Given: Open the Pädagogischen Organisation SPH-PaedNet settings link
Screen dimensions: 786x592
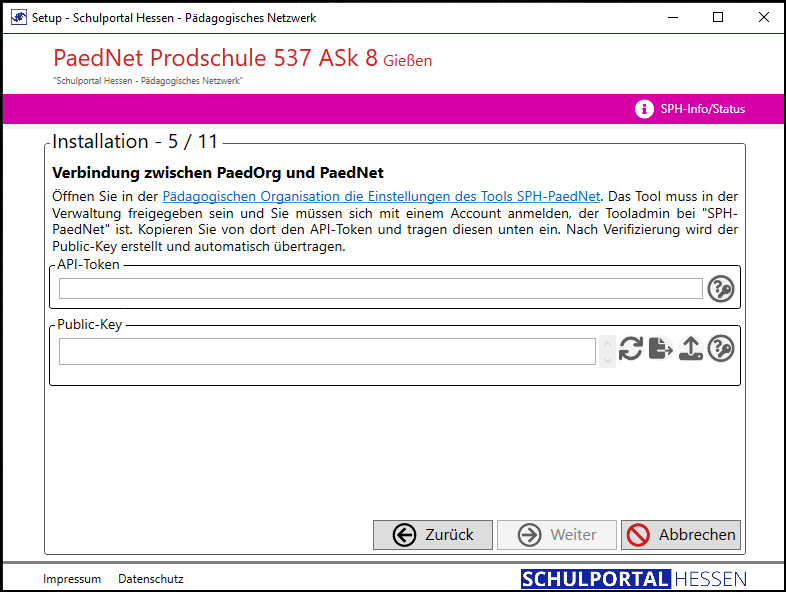Looking at the screenshot, I should coord(381,196).
